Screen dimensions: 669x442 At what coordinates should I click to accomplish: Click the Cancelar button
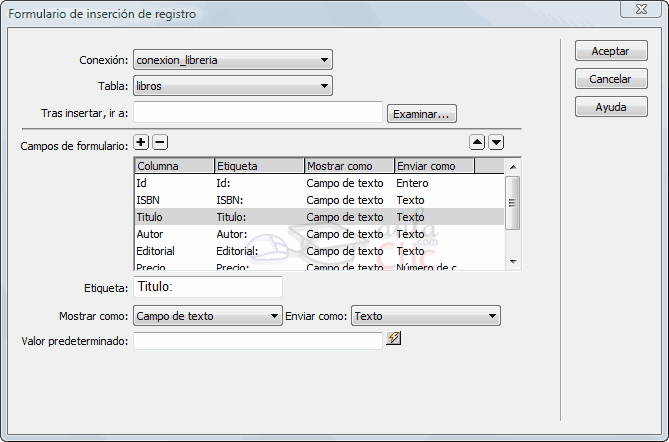coord(611,79)
